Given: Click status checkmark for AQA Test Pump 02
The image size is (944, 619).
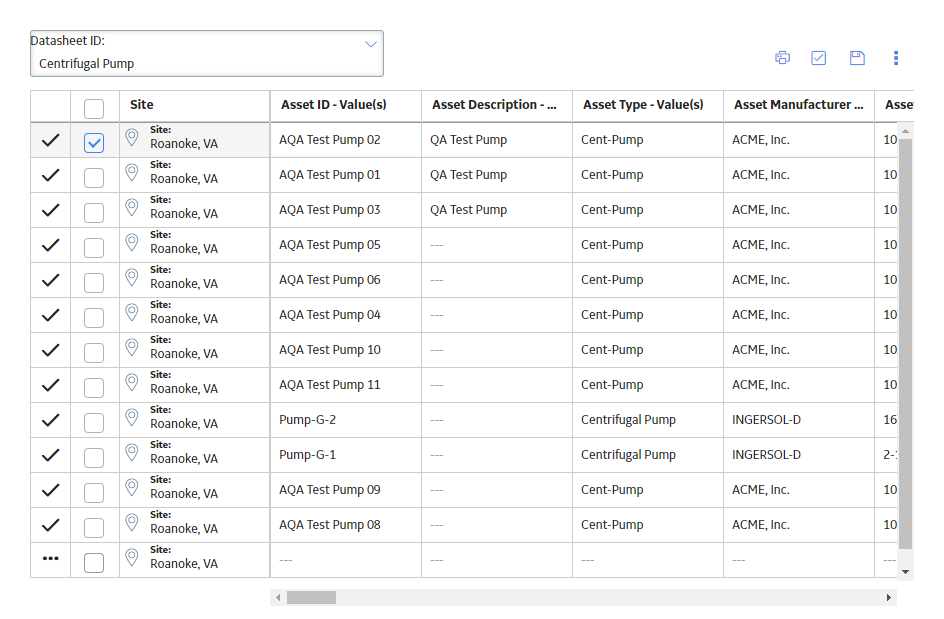Looking at the screenshot, I should click(51, 140).
